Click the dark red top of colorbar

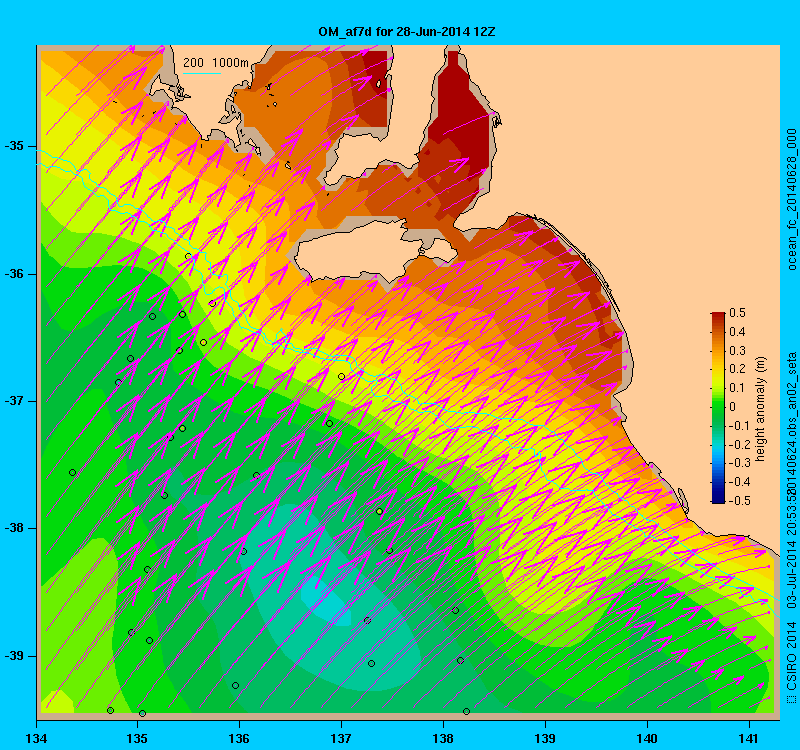pos(718,315)
